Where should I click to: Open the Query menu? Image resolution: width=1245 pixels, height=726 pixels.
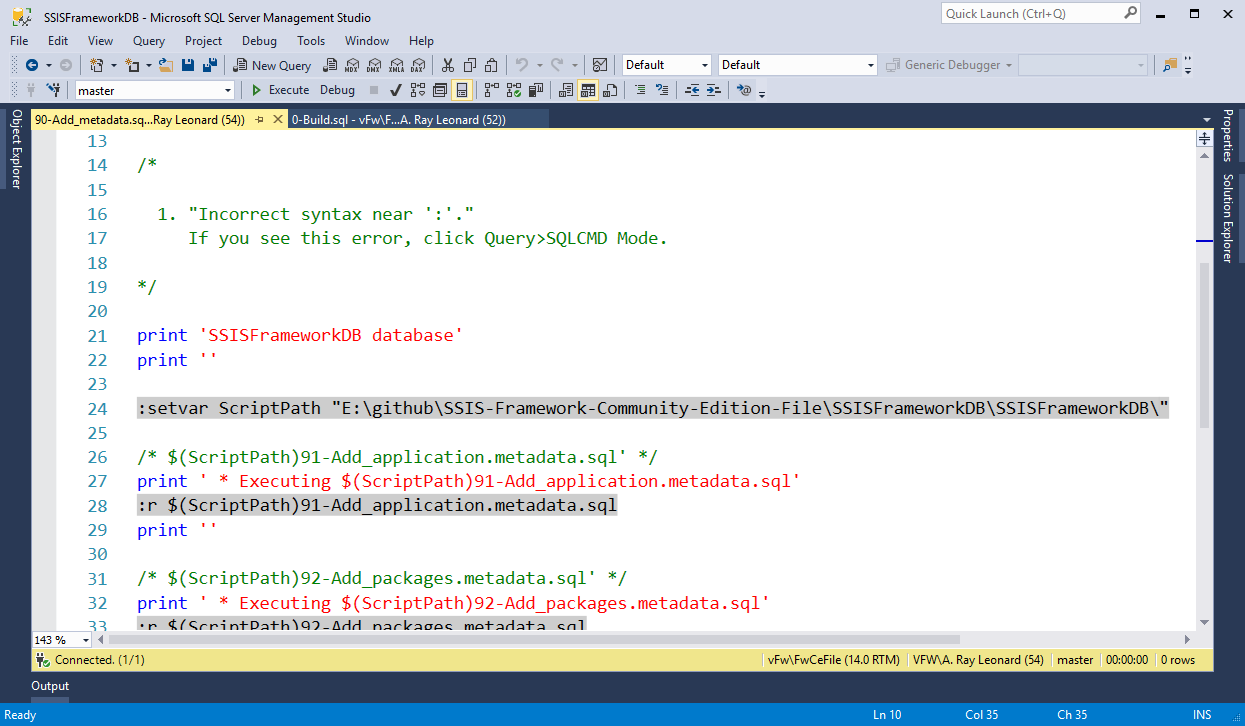(x=149, y=41)
